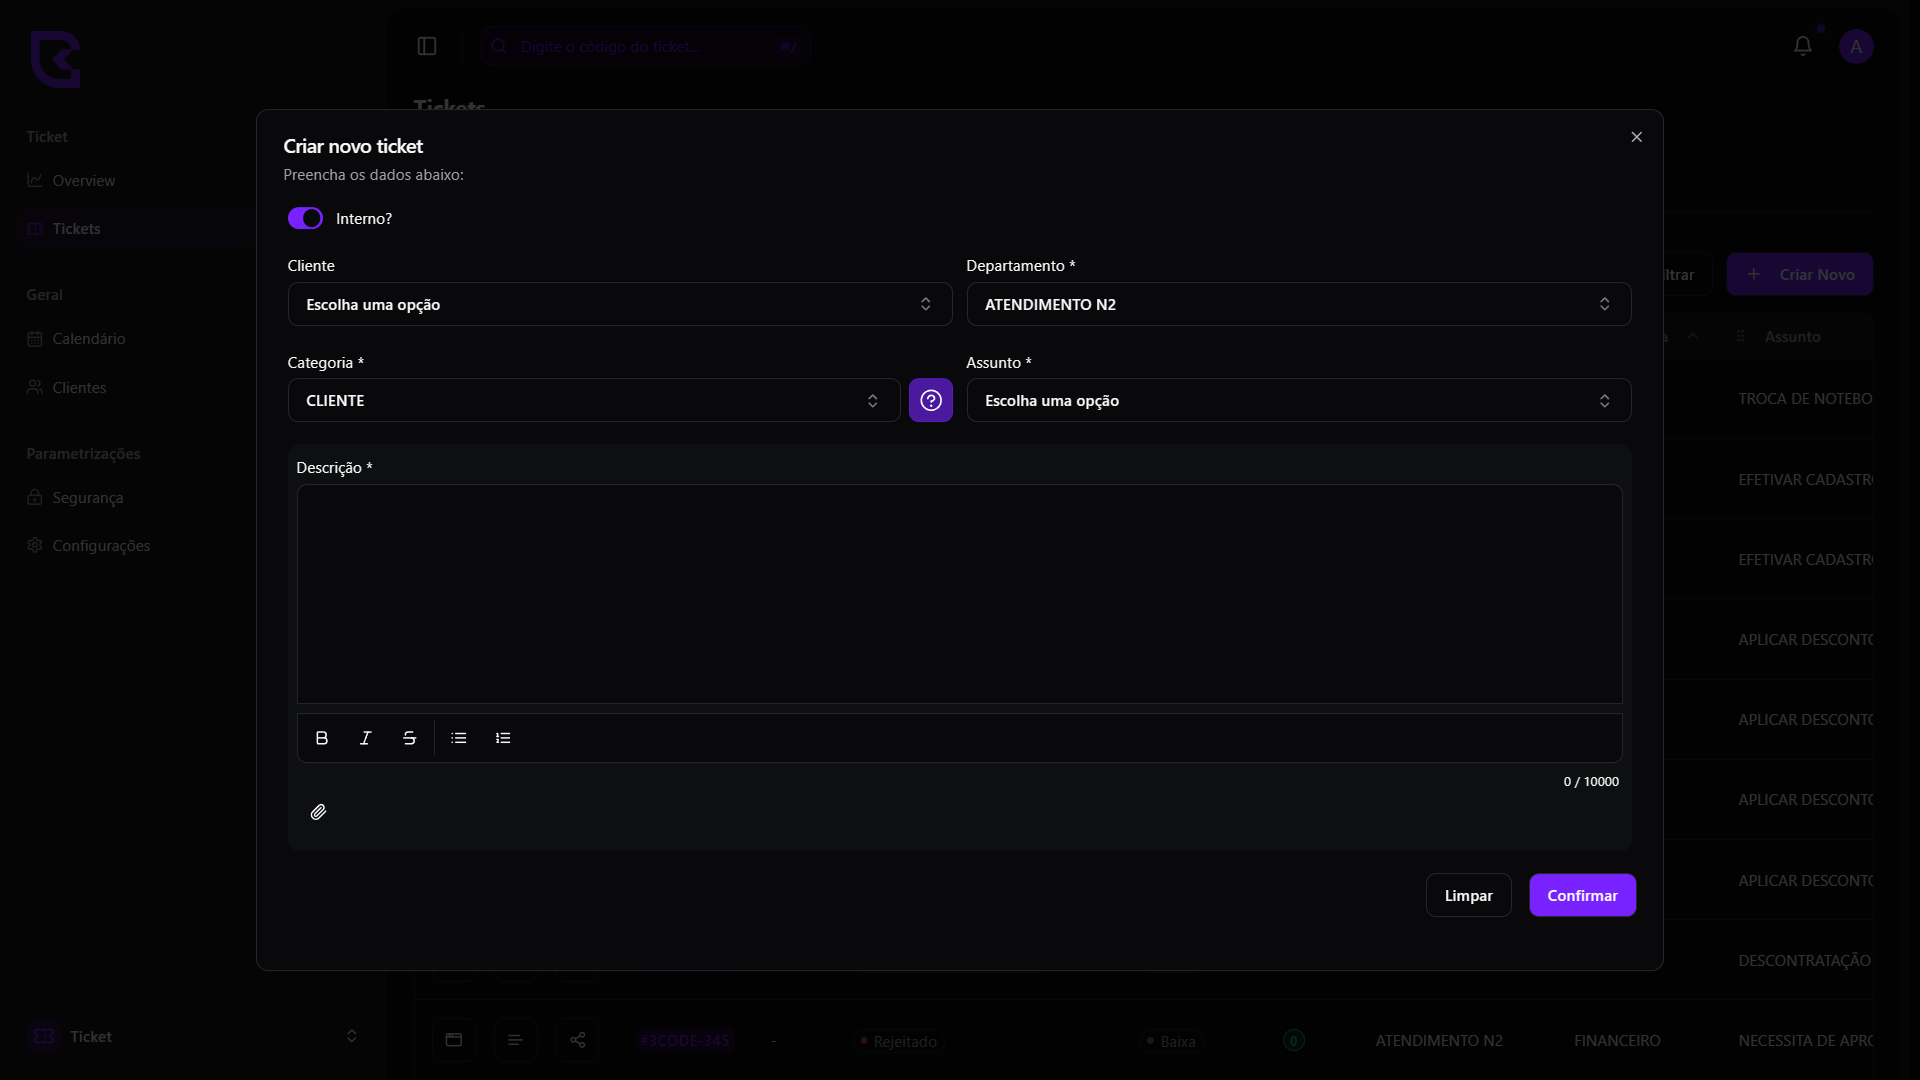Confirm the new ticket creation
Viewport: 1920px width, 1080px height.
pos(1582,895)
